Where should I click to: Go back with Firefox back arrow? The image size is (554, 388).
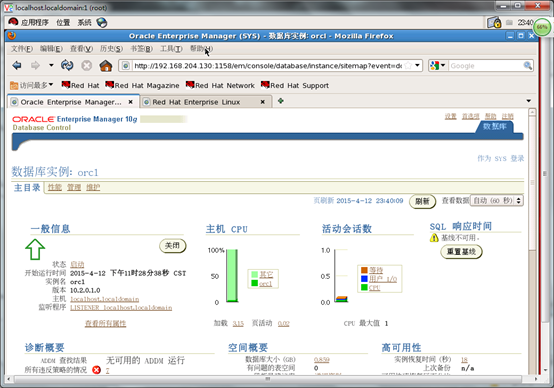coord(17,65)
